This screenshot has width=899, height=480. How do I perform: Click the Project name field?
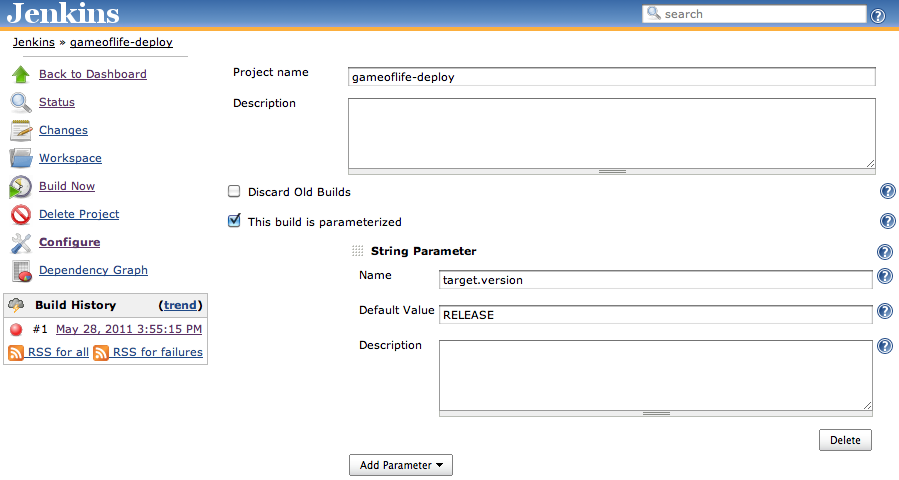pos(612,77)
